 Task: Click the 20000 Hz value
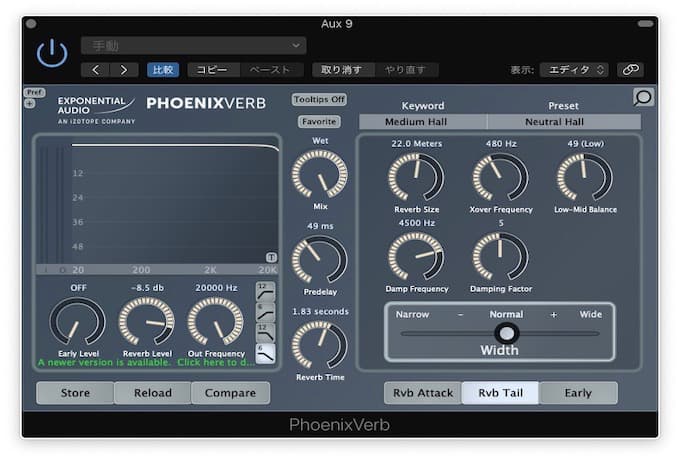click(216, 288)
